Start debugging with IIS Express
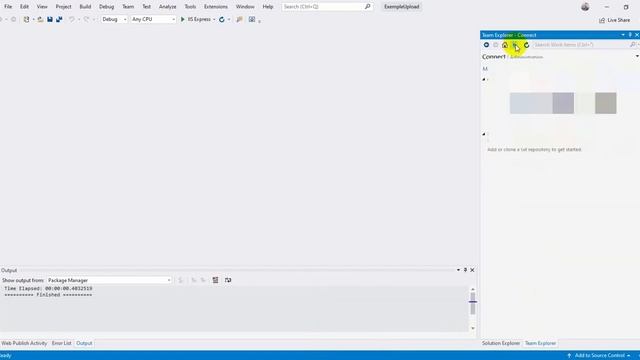 pyautogui.click(x=196, y=19)
